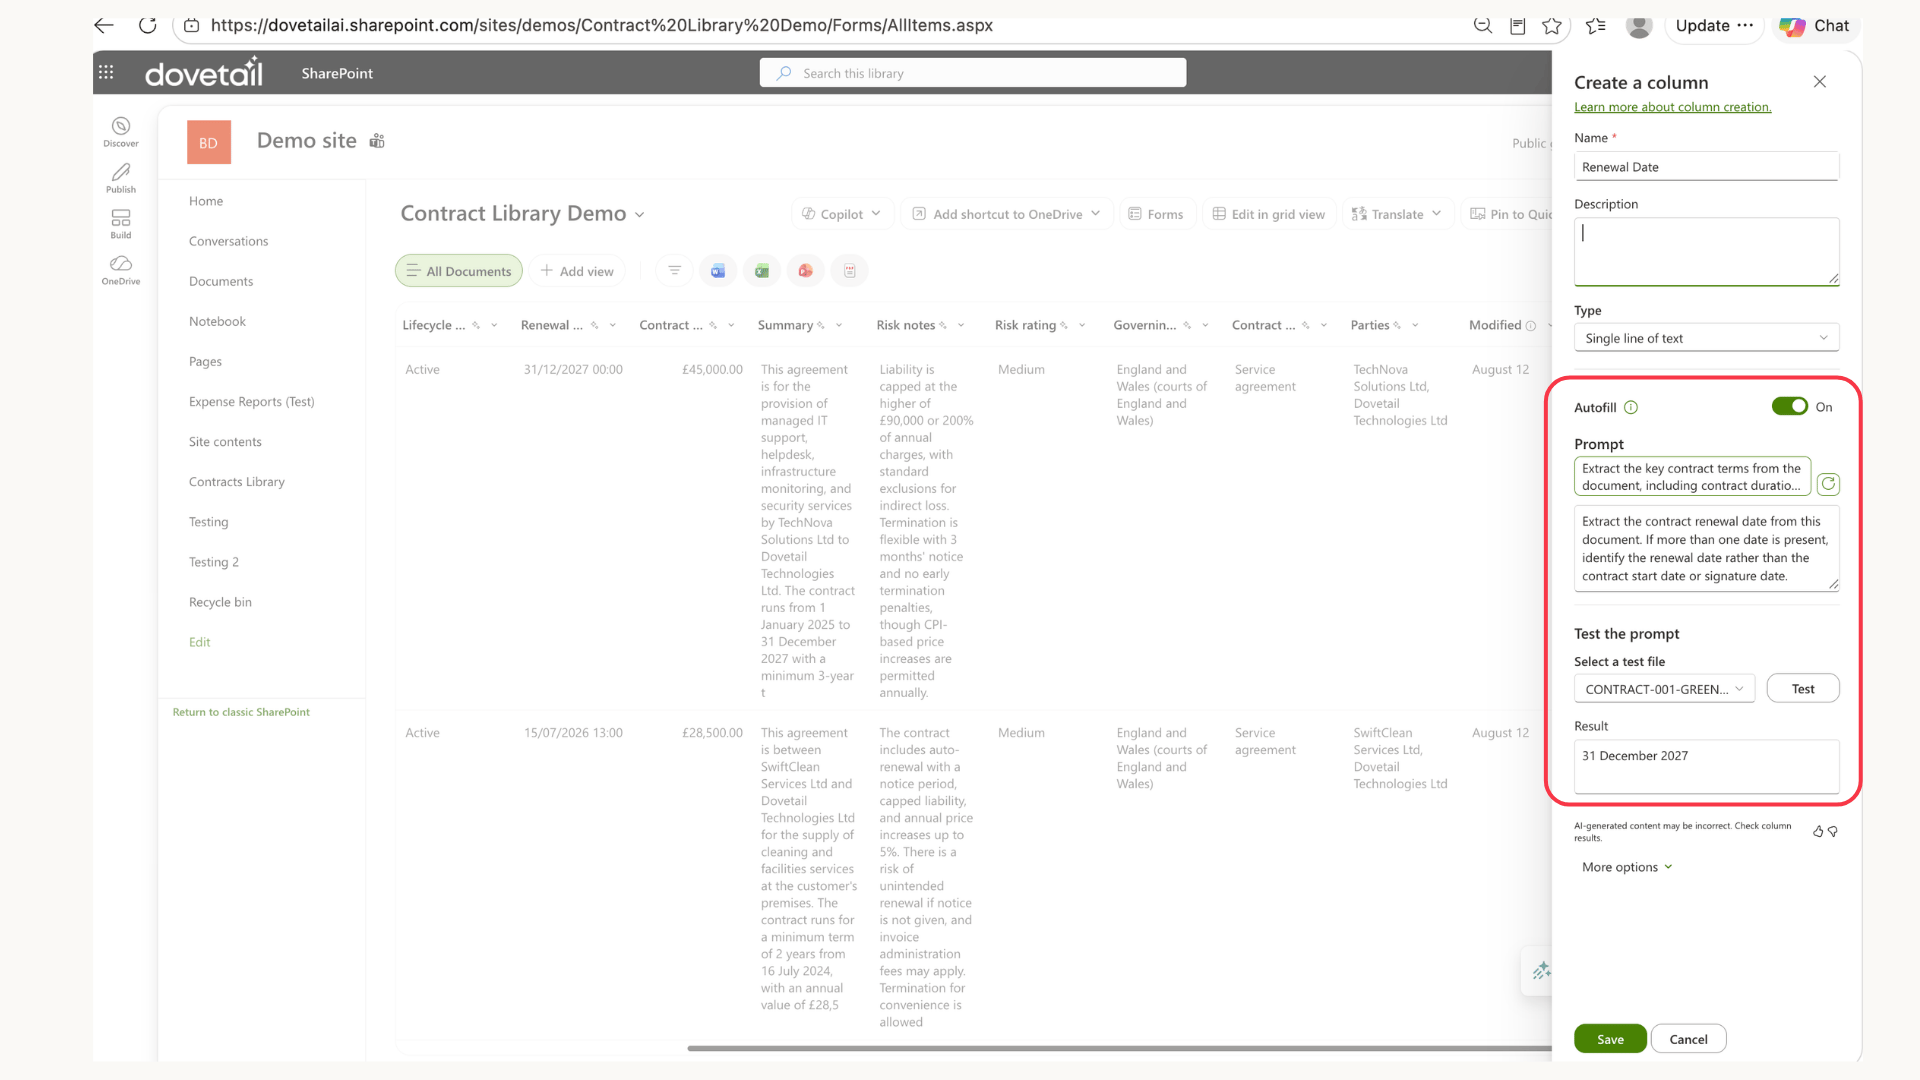Open Forms in the command bar
The width and height of the screenshot is (1920, 1080).
click(x=1156, y=214)
